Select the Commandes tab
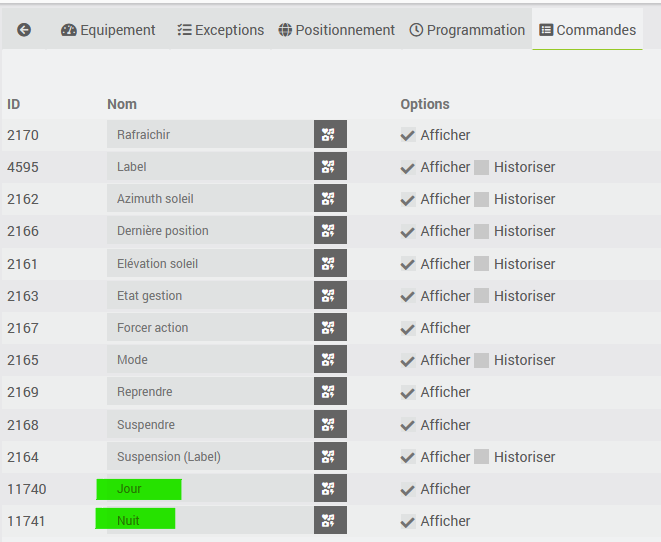 (588, 30)
